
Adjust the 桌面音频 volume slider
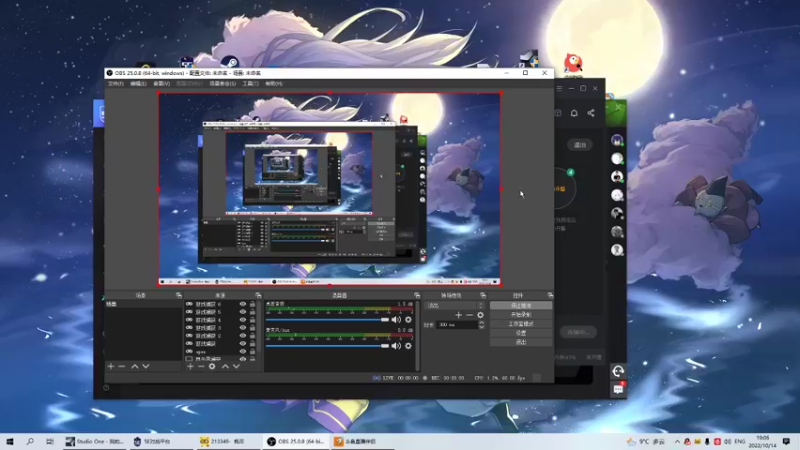click(x=328, y=319)
